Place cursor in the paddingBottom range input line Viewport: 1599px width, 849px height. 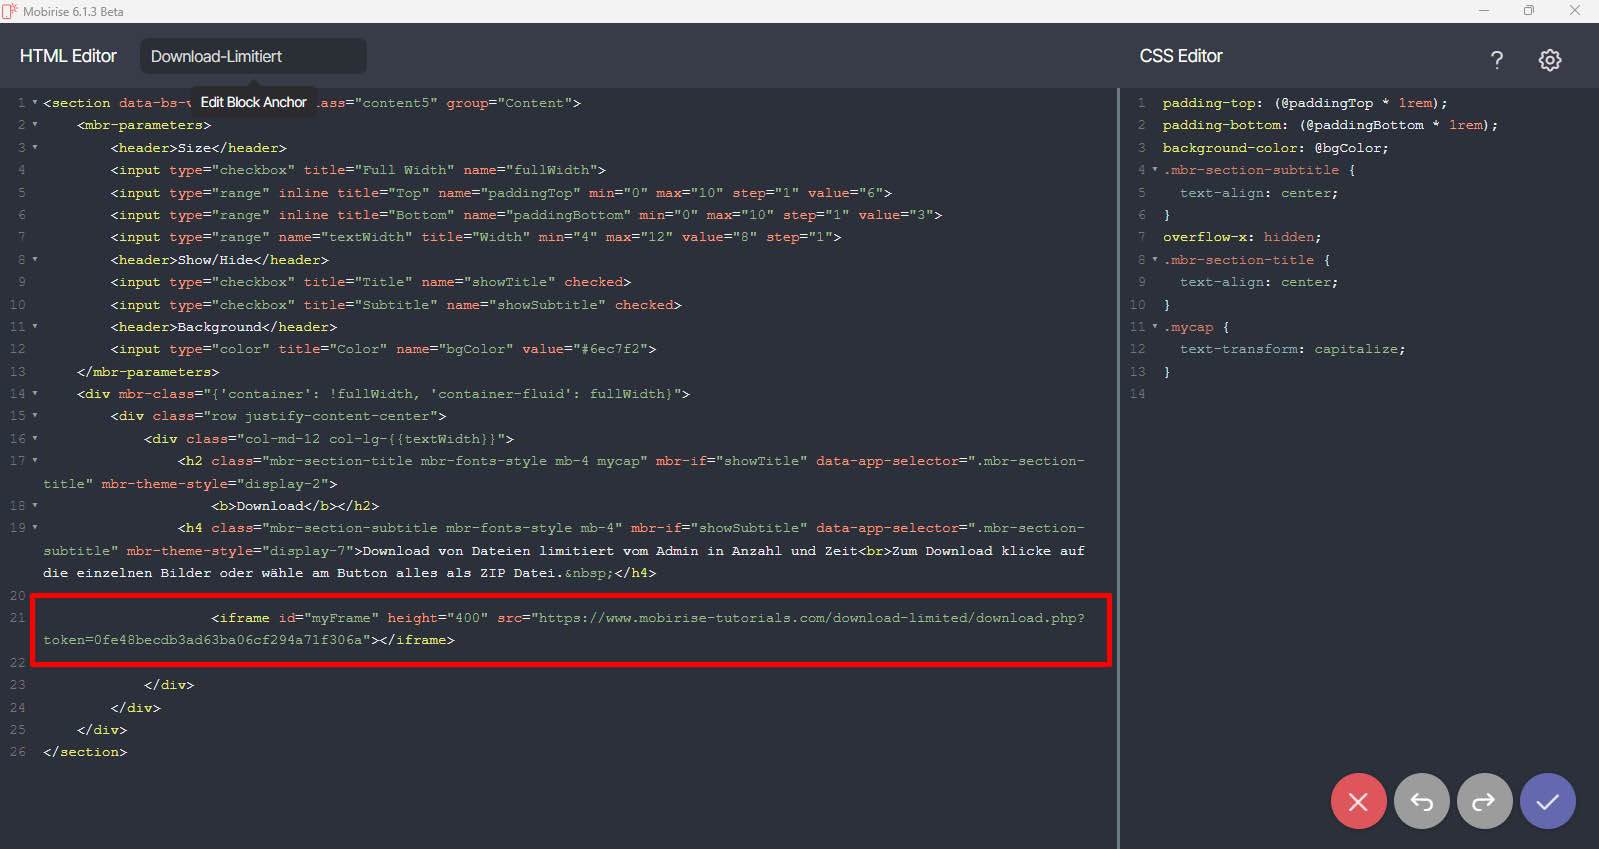click(x=526, y=215)
